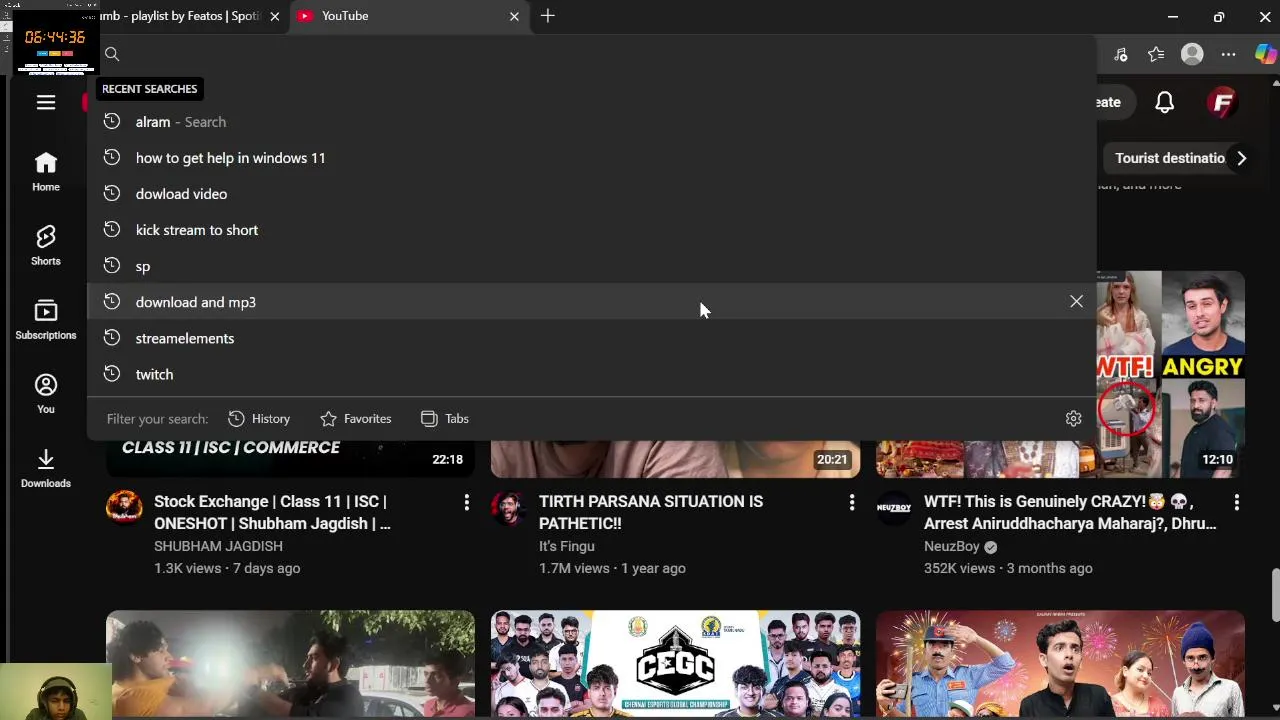Open It's Fingu channel avatar
This screenshot has width=1280, height=720.
509,507
